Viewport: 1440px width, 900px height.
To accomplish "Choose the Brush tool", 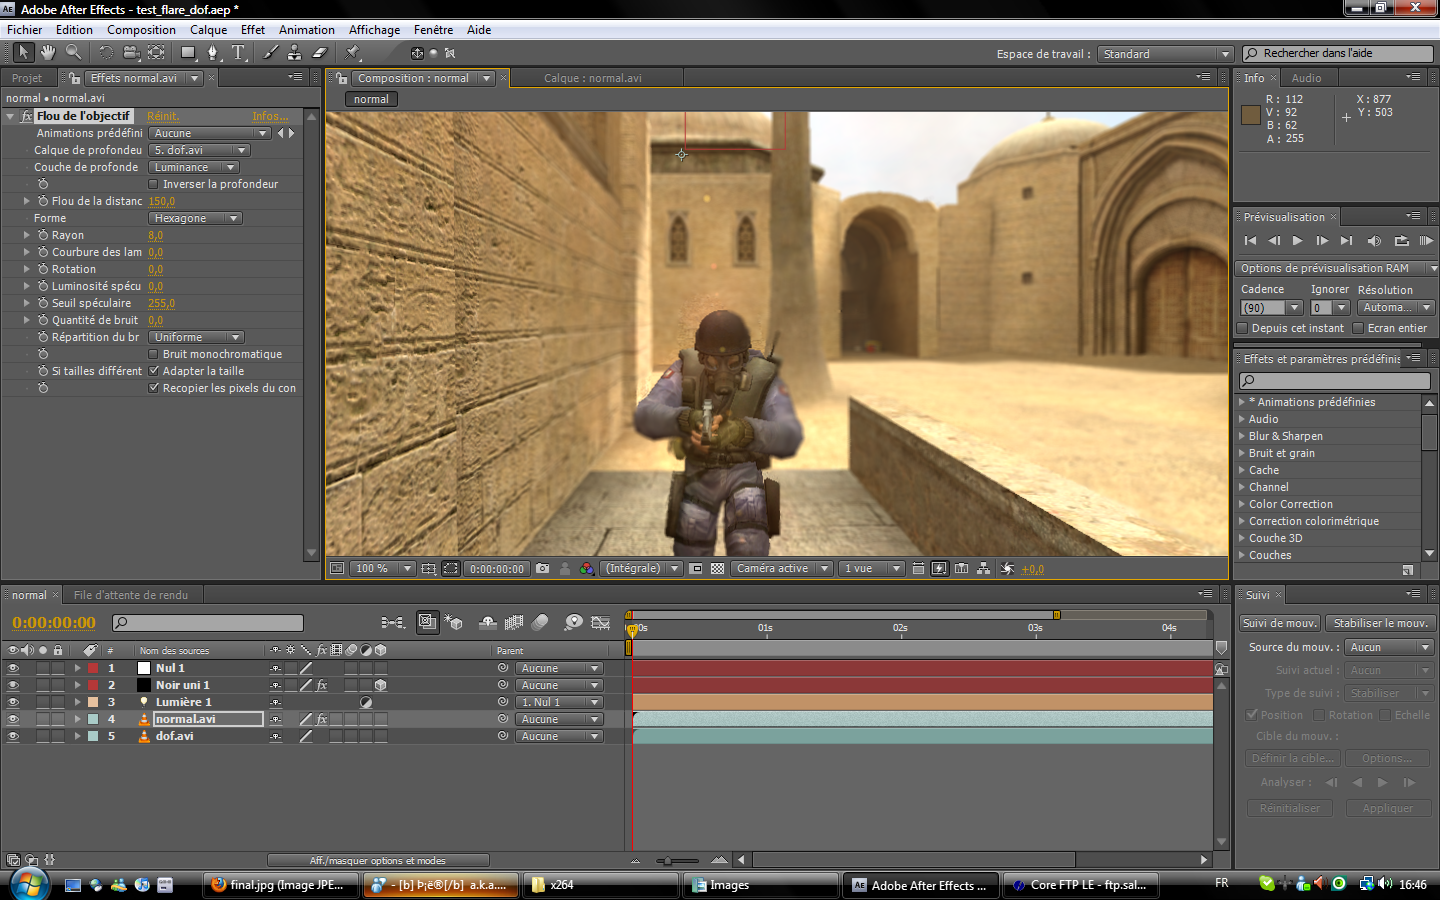I will 271,53.
